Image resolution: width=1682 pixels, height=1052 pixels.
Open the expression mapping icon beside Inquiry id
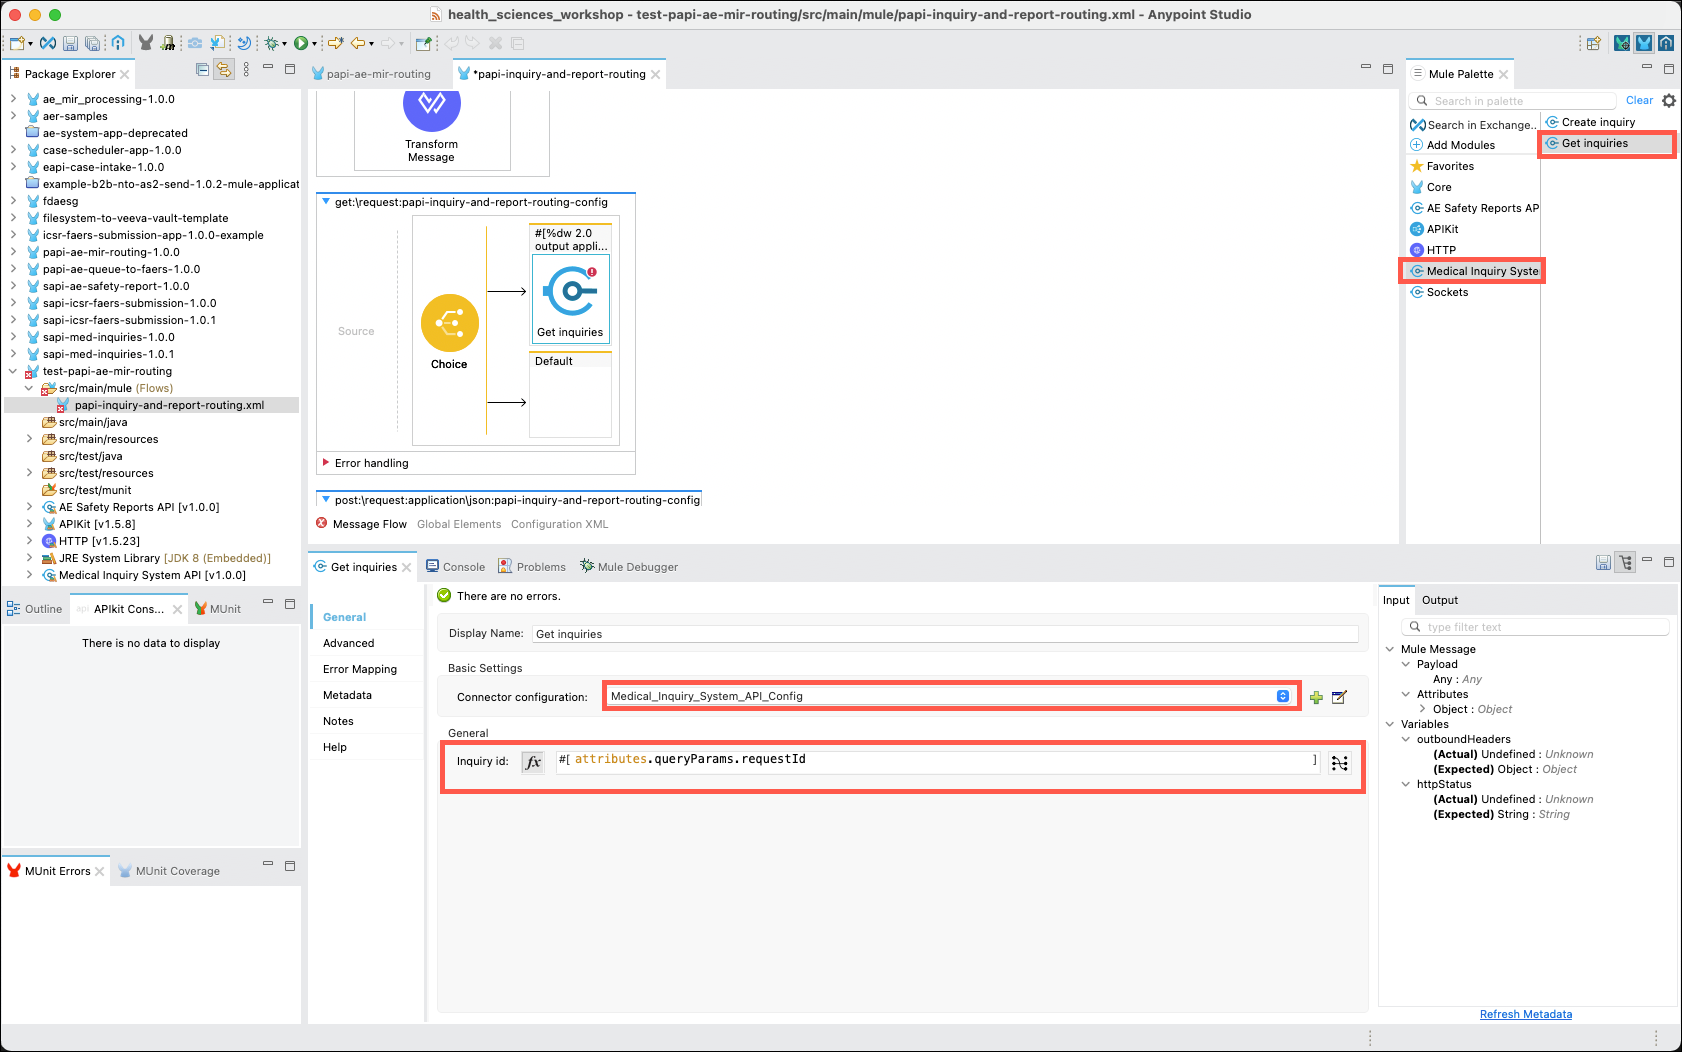click(x=1340, y=763)
